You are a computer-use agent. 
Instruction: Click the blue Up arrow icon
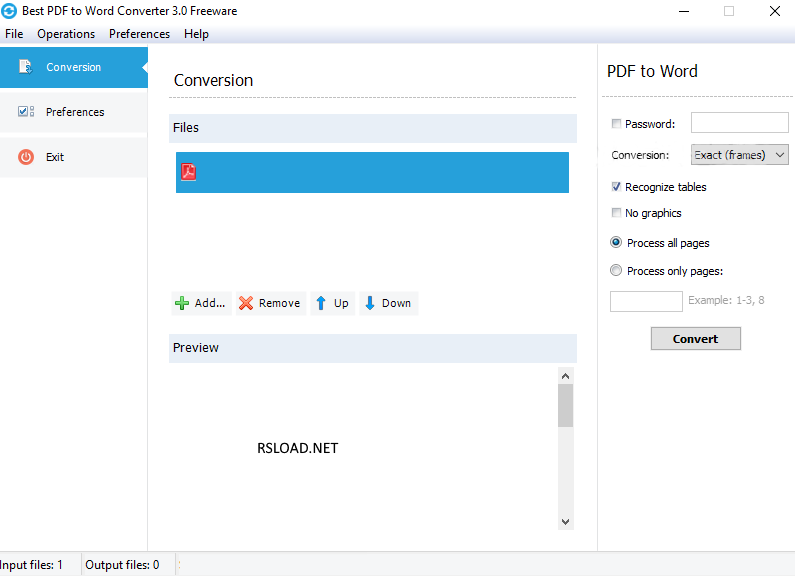[320, 303]
